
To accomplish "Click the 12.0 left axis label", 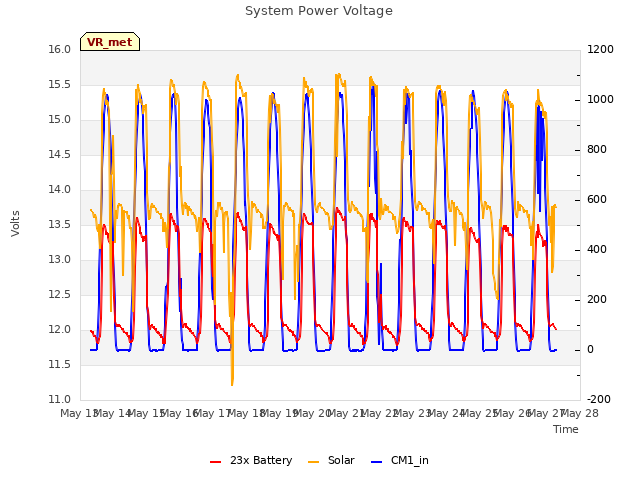I will (x=60, y=329).
